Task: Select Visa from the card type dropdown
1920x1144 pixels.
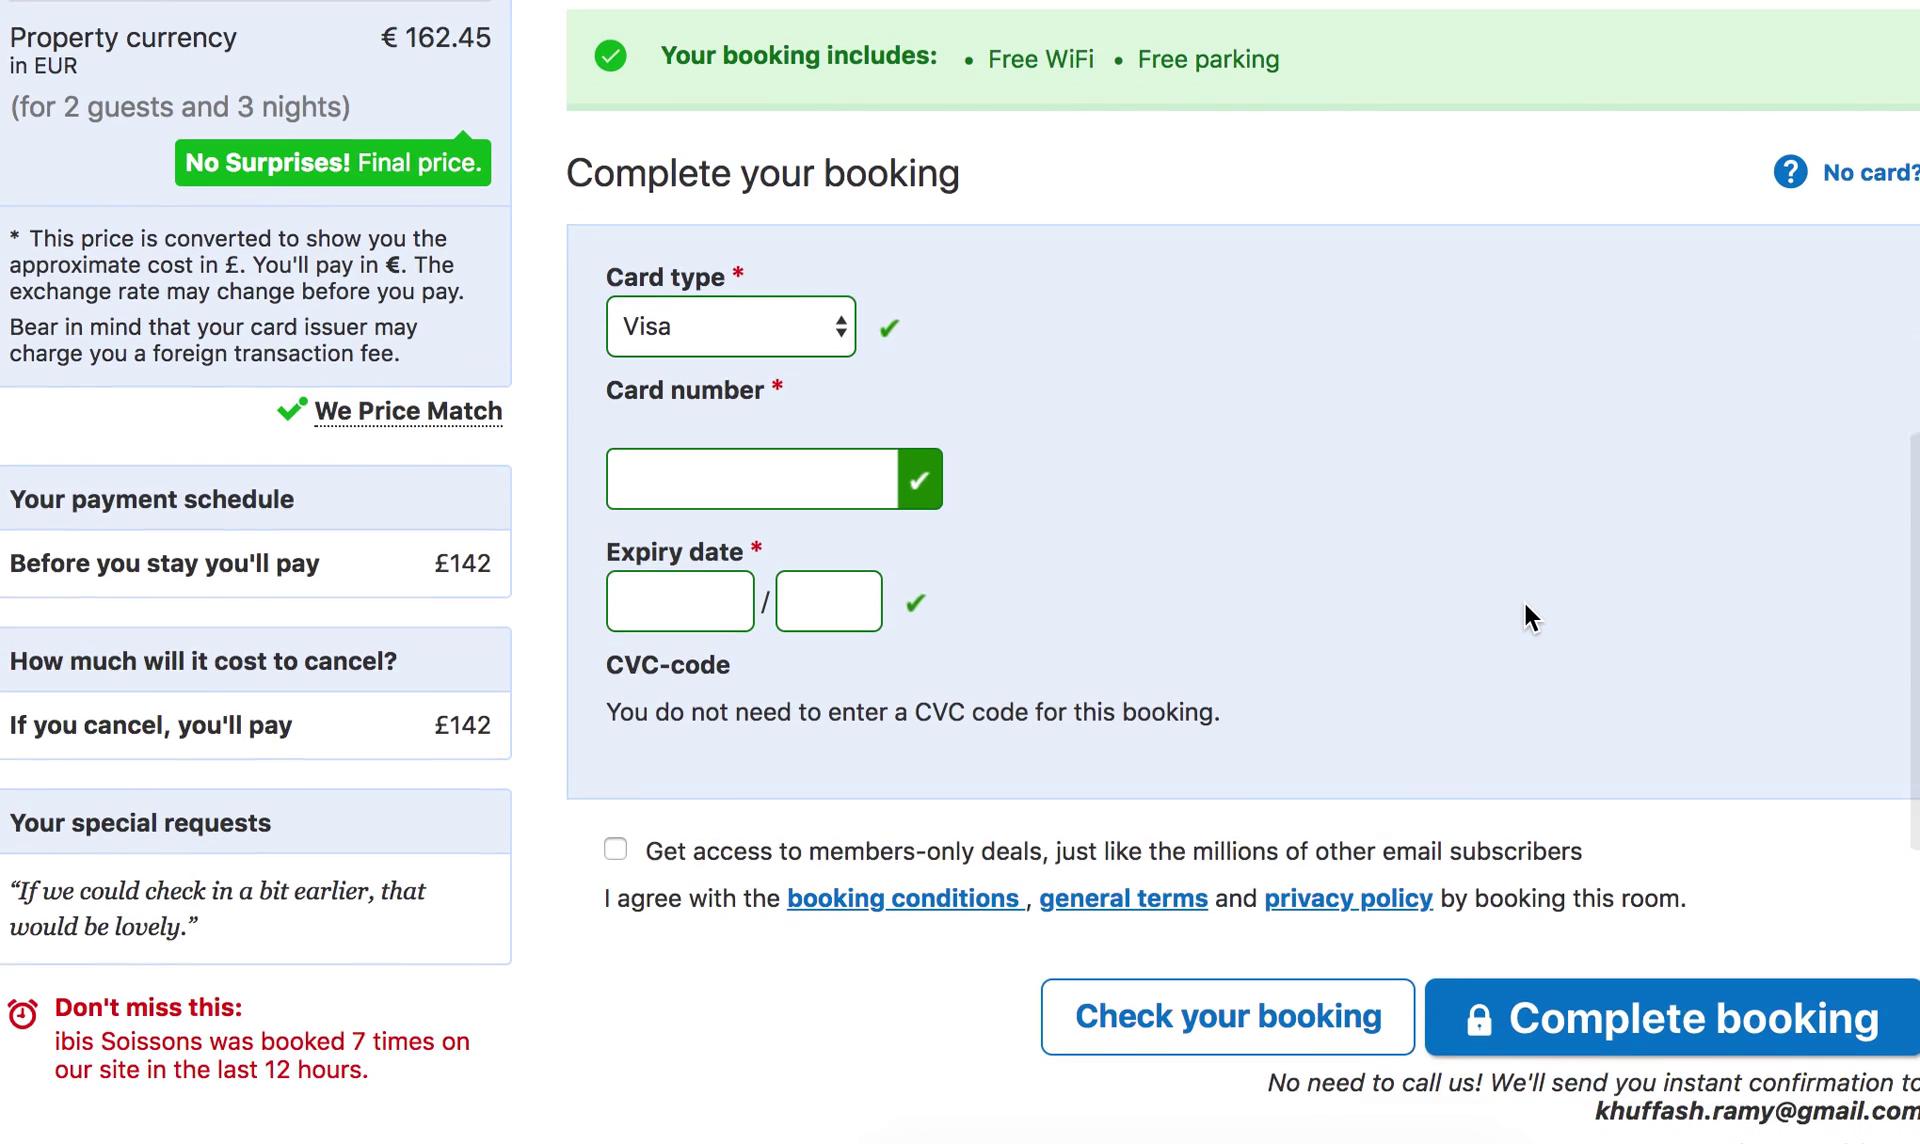Action: [x=730, y=325]
